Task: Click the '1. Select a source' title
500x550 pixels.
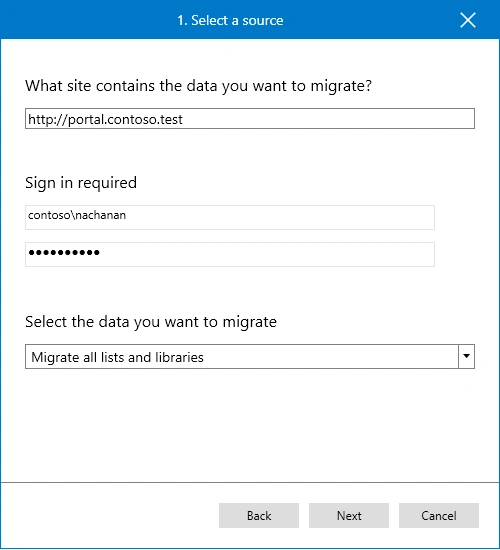Action: click(230, 20)
